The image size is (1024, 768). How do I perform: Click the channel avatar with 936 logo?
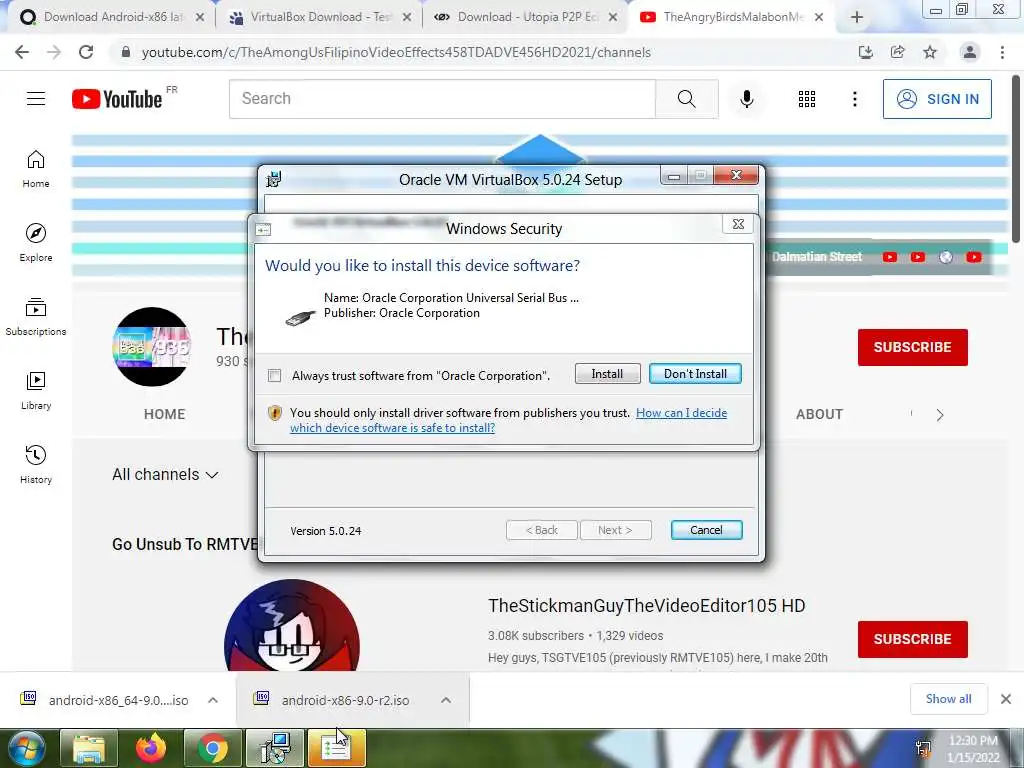152,347
